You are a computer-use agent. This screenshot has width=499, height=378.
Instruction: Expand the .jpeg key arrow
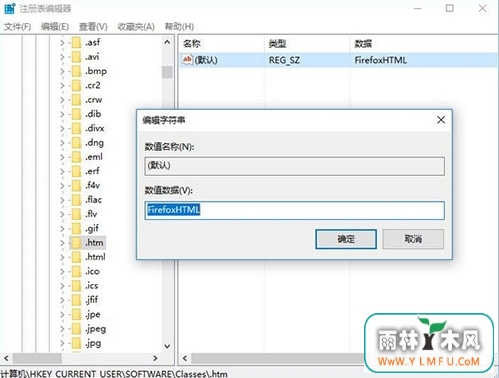[62, 329]
